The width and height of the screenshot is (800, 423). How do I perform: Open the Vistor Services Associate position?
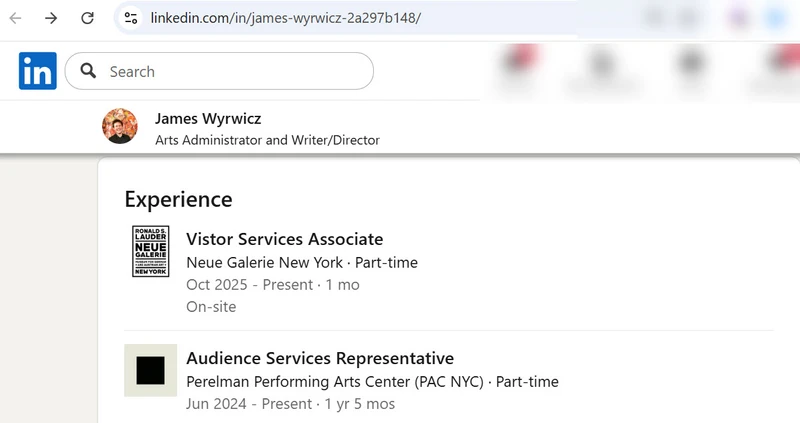pyautogui.click(x=284, y=239)
